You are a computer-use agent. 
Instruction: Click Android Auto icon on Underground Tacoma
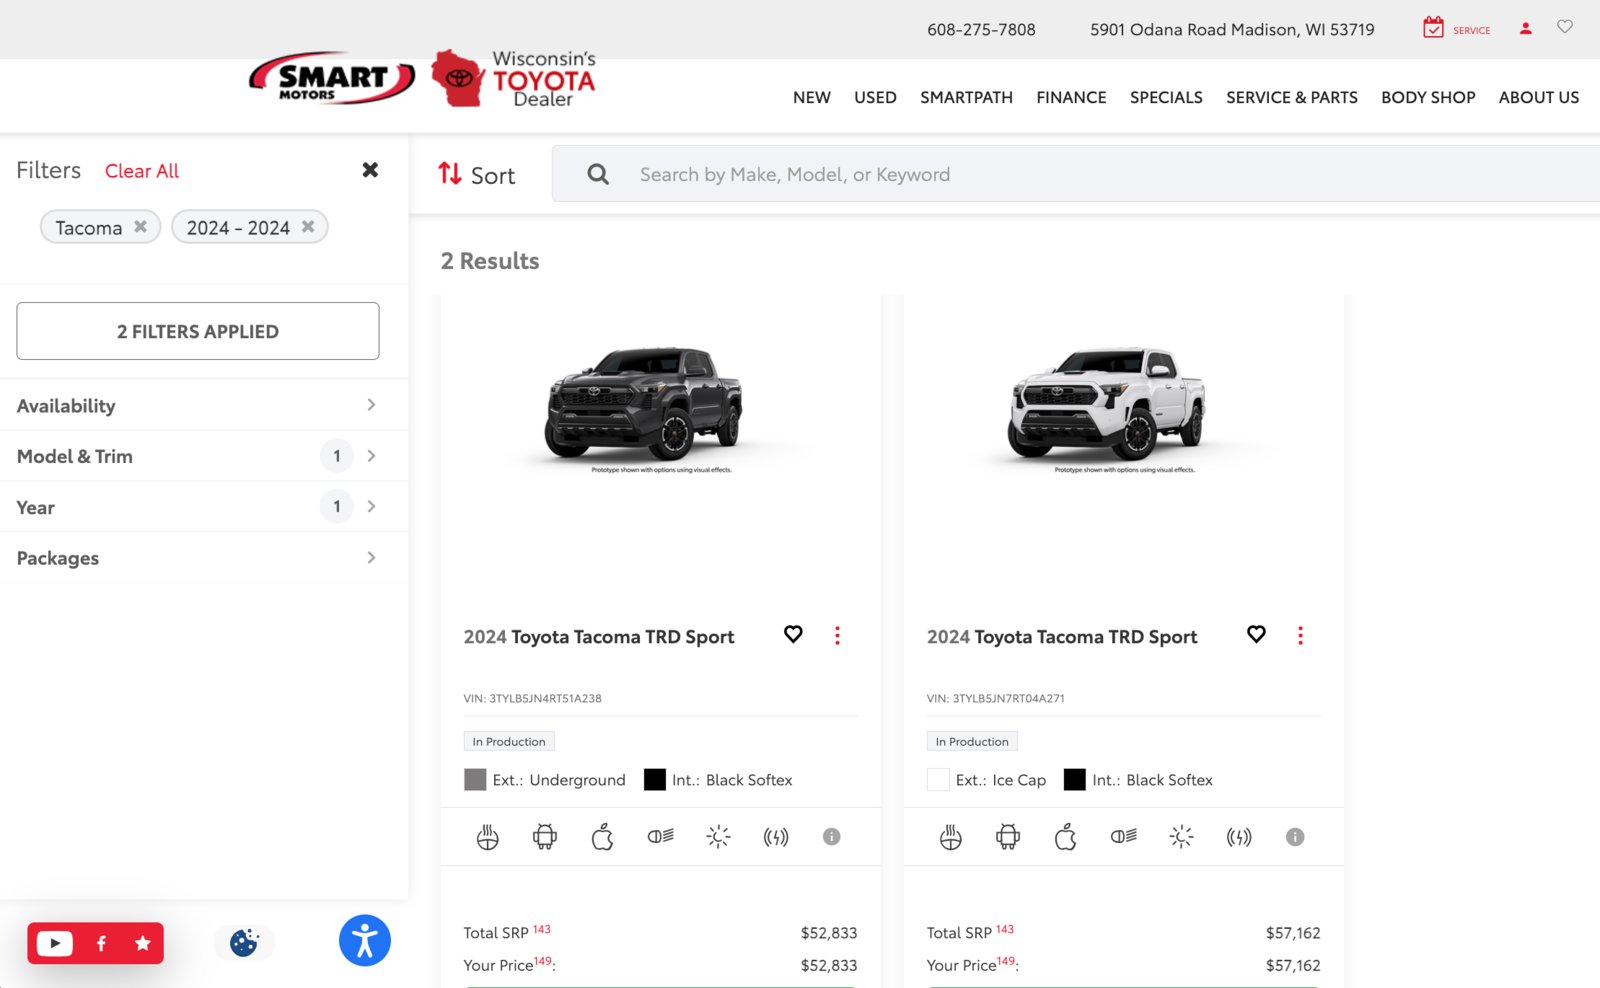[545, 837]
